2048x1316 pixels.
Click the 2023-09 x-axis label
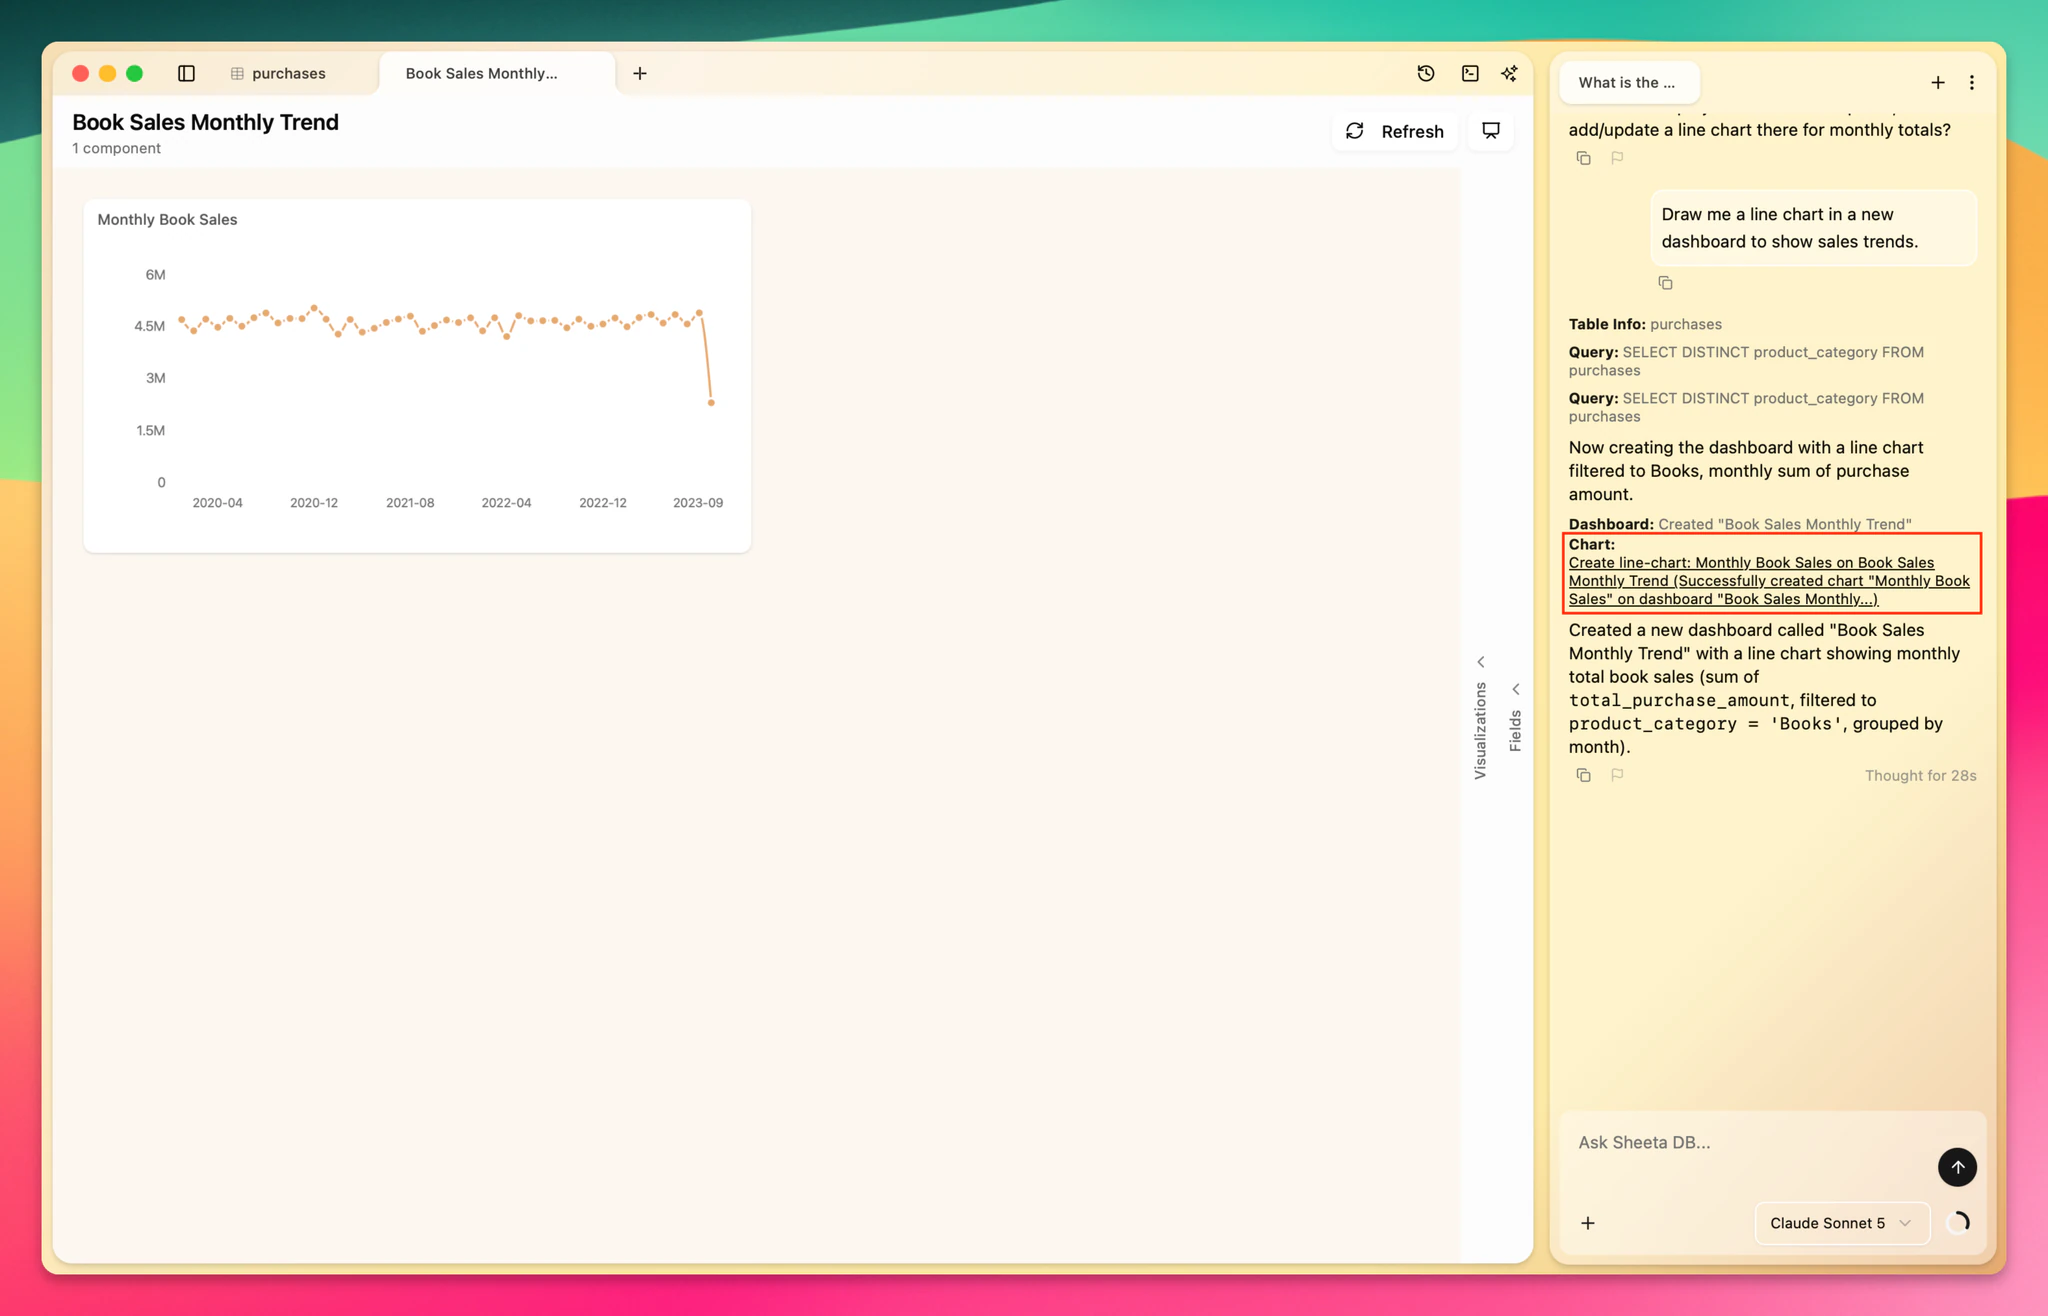point(697,503)
